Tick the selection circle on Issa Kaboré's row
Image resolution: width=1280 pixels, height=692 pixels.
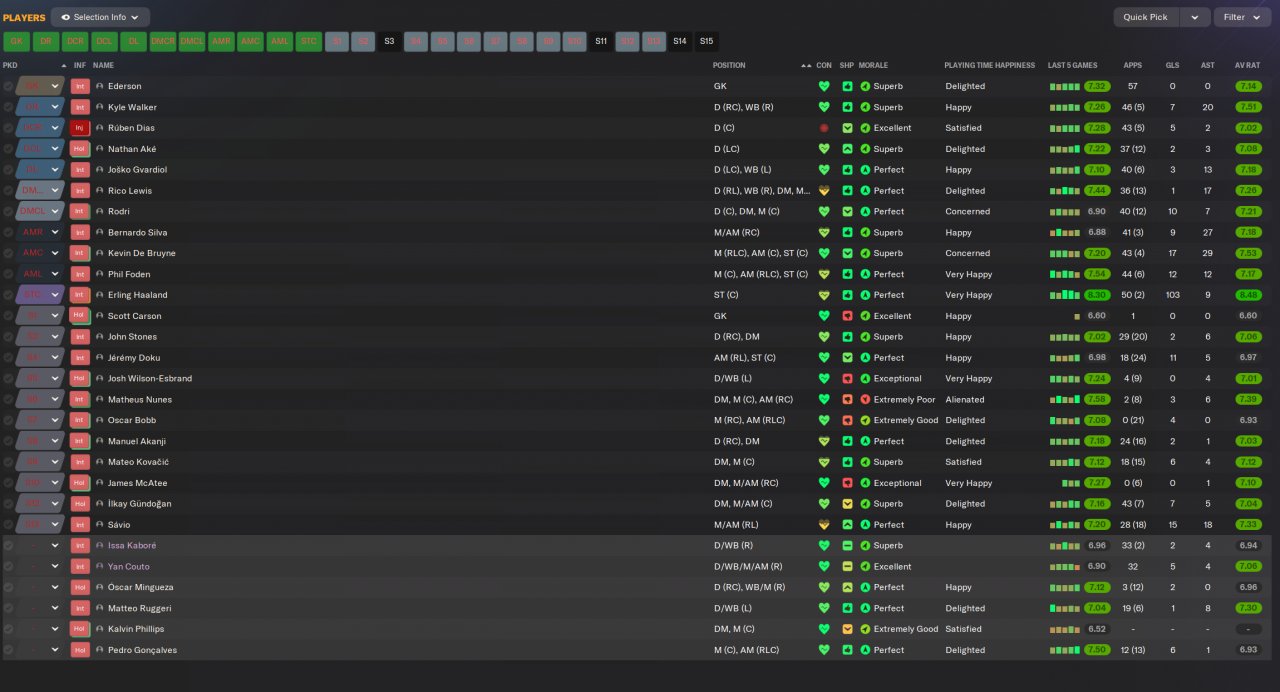[x=8, y=546]
